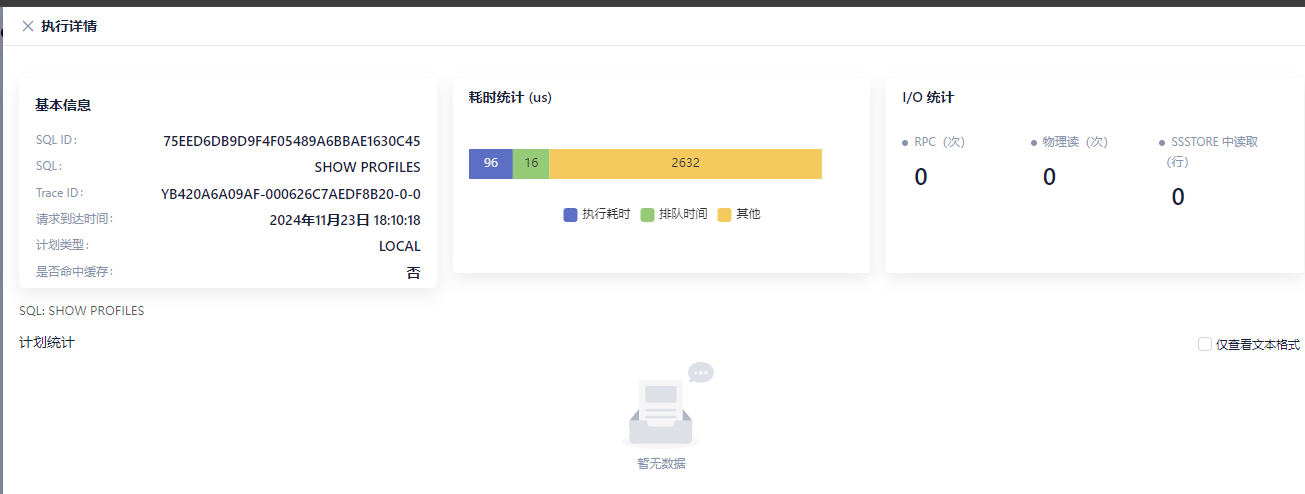Screen dimensions: 1305x494
Task: Click the 'SQL: SHOW PROFILES' statement line
Action: [82, 311]
